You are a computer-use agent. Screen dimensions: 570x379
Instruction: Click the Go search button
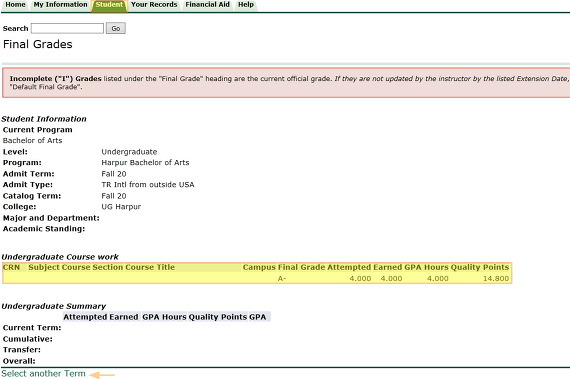pyautogui.click(x=116, y=28)
